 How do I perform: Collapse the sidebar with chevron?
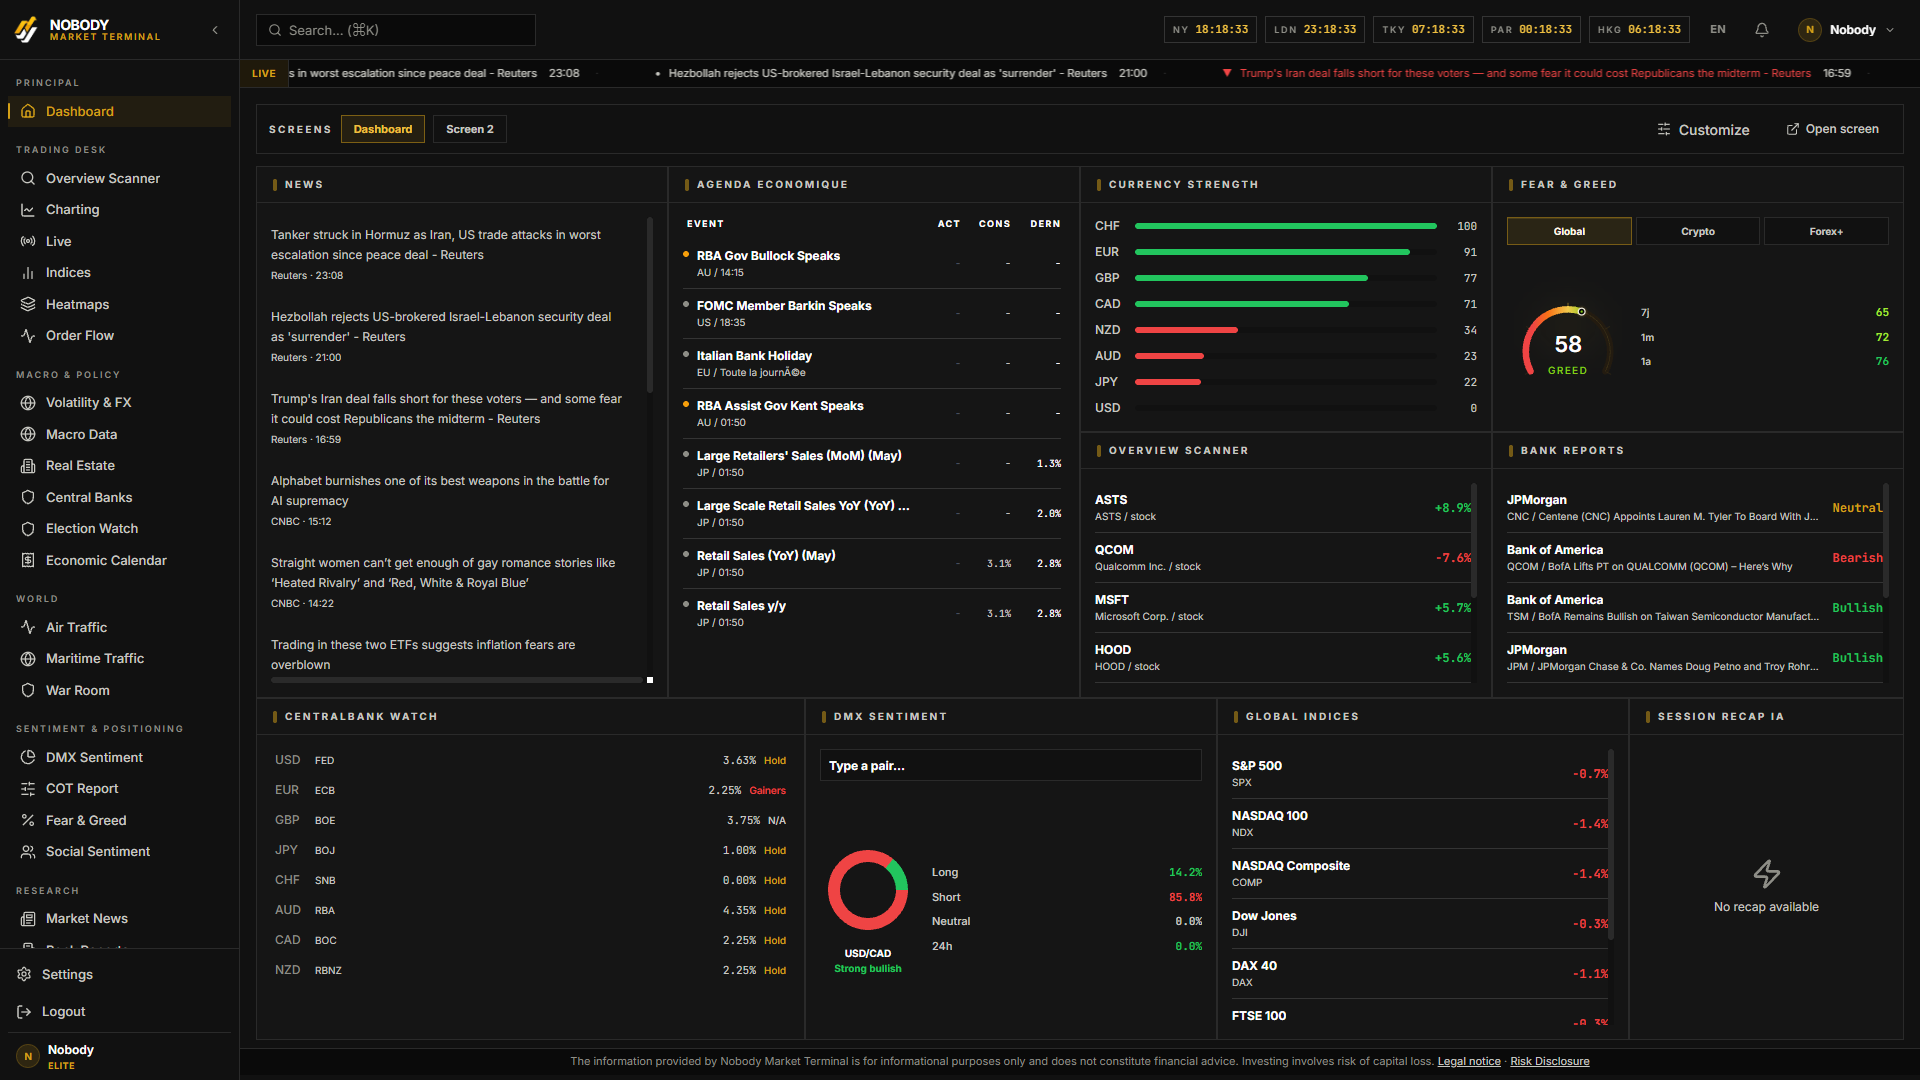click(x=215, y=30)
